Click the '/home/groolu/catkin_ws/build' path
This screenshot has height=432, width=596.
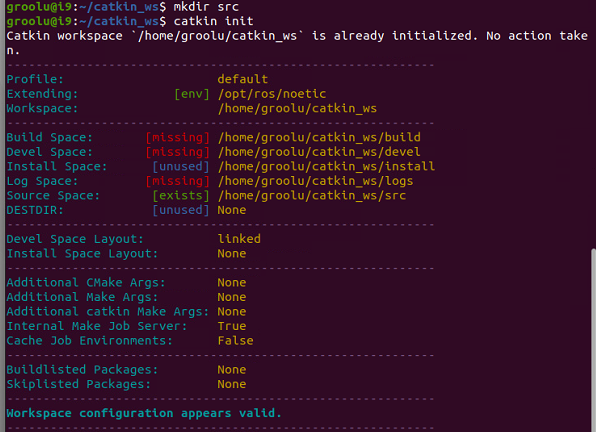coord(319,137)
